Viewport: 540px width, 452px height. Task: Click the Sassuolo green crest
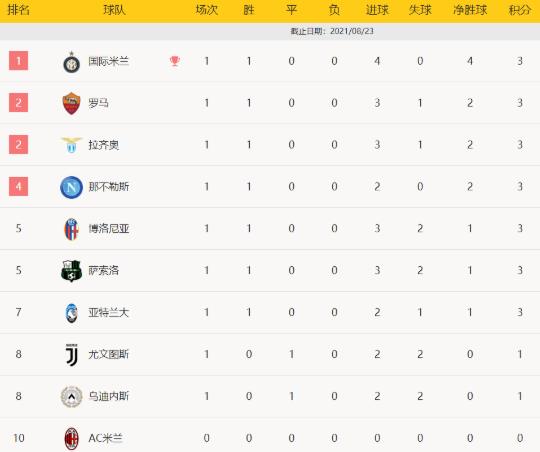pyautogui.click(x=71, y=271)
